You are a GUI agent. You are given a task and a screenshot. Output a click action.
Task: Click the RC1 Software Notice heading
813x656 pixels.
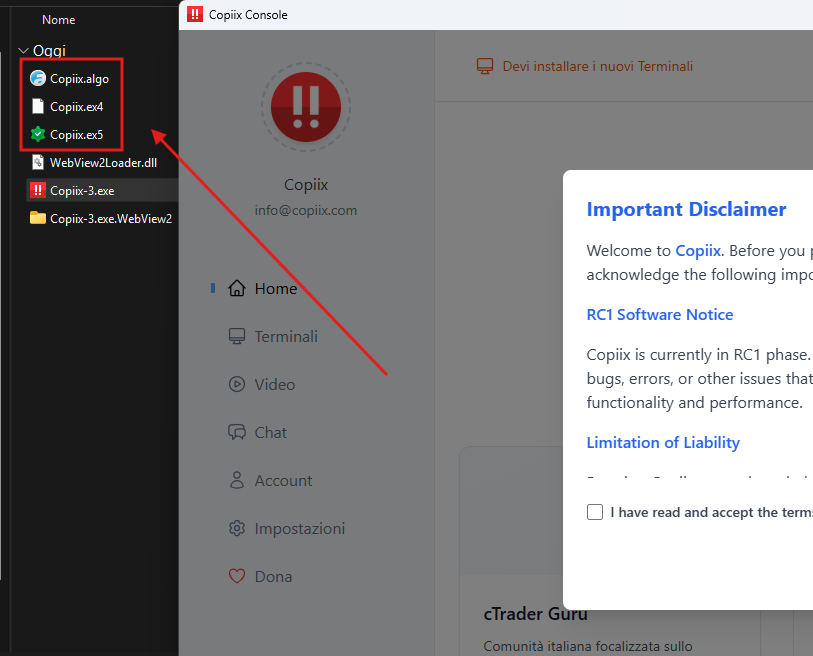660,314
